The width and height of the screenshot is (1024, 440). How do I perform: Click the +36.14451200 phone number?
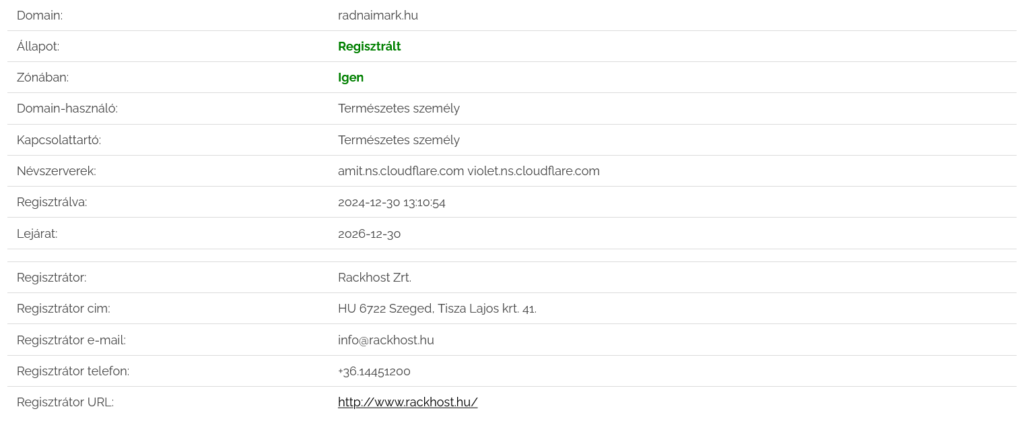[x=374, y=371]
